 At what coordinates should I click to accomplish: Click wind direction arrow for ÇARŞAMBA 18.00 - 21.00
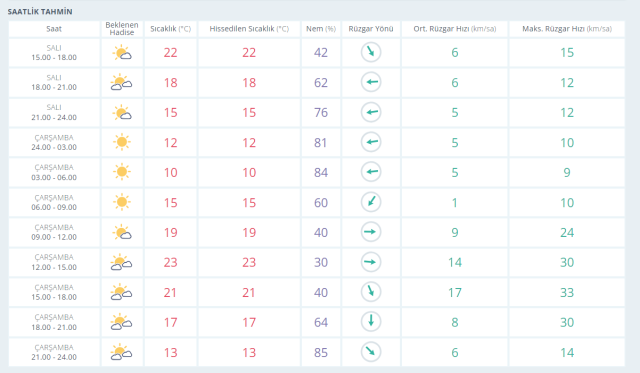click(371, 322)
